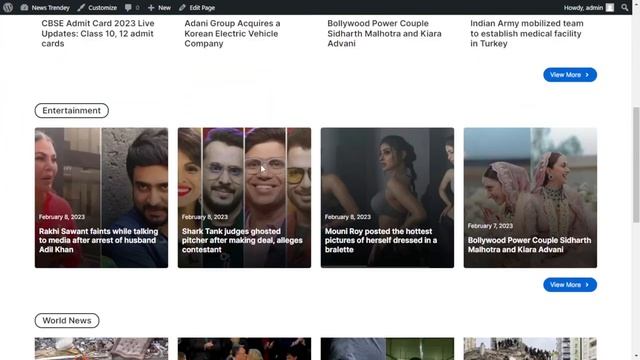Screen dimensions: 640x360
Task: Open last World News thumbnail with collapsed building
Action: tap(530, 349)
